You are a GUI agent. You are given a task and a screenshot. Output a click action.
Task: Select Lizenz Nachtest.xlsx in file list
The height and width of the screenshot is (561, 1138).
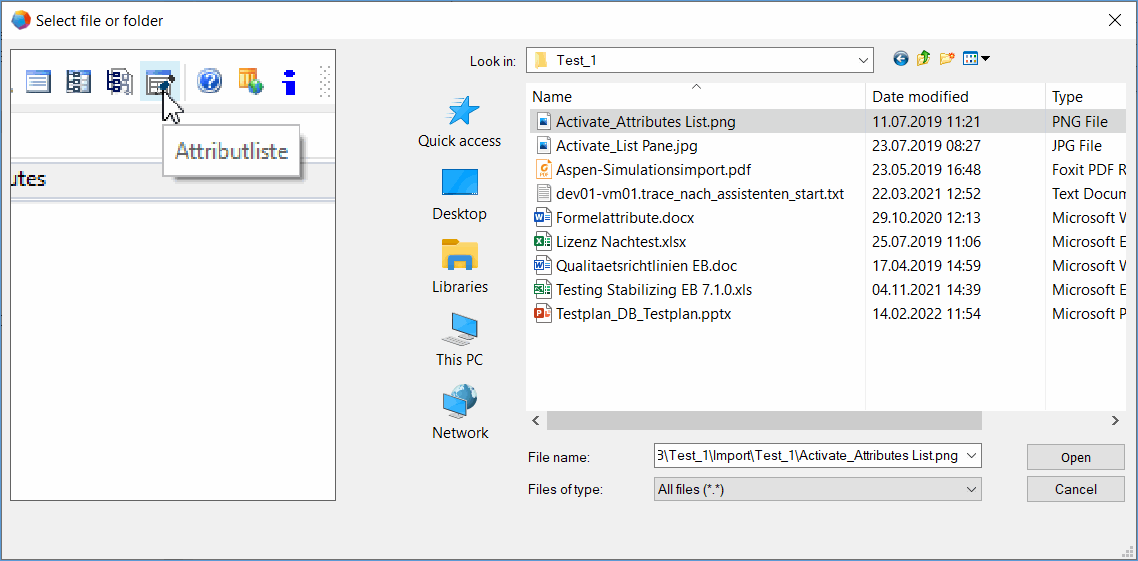(x=620, y=241)
